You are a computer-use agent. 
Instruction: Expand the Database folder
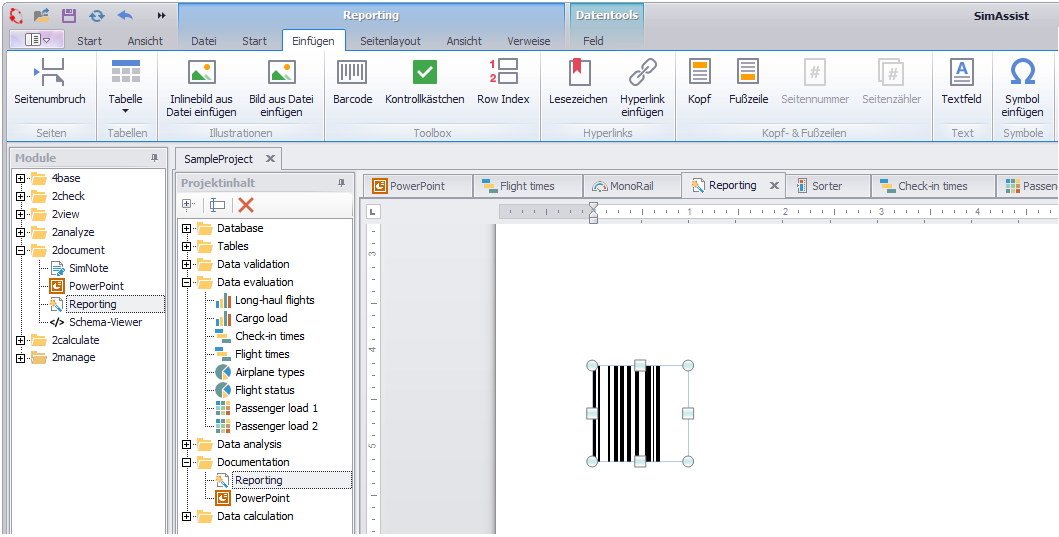point(186,228)
